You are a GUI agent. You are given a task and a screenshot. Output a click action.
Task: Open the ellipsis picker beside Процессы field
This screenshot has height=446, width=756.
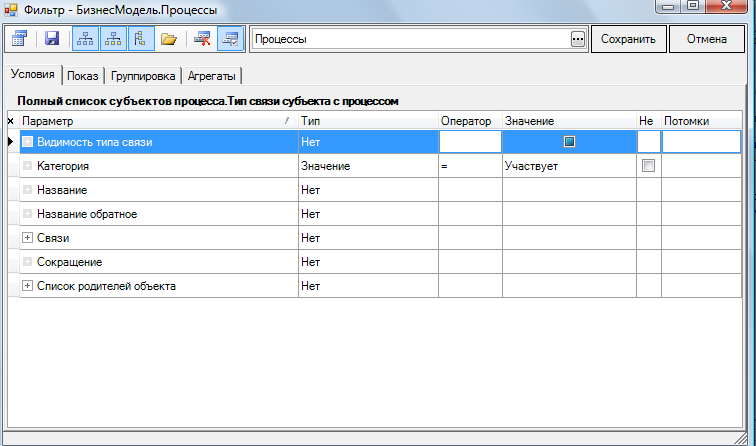pos(577,39)
